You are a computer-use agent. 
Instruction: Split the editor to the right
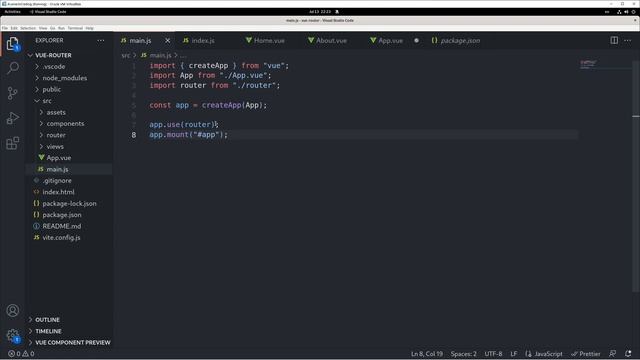click(614, 40)
